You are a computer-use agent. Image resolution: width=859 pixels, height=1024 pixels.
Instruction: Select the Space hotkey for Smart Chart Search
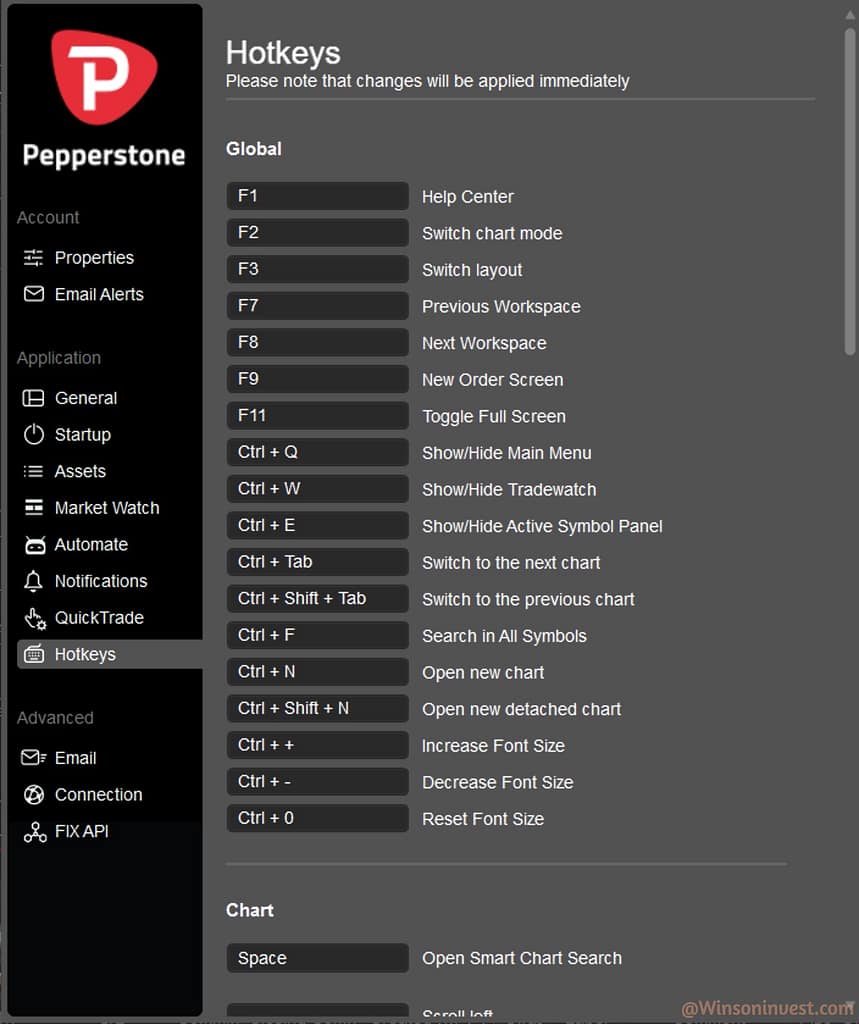[x=317, y=958]
